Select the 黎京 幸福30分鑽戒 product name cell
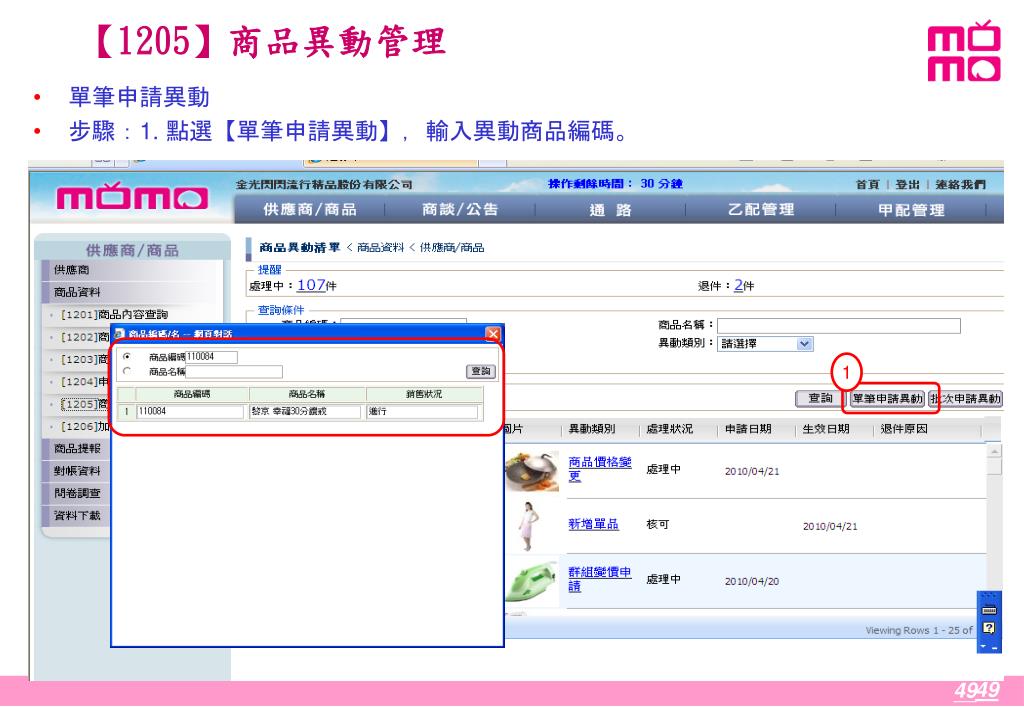Image resolution: width=1024 pixels, height=707 pixels. pos(306,411)
